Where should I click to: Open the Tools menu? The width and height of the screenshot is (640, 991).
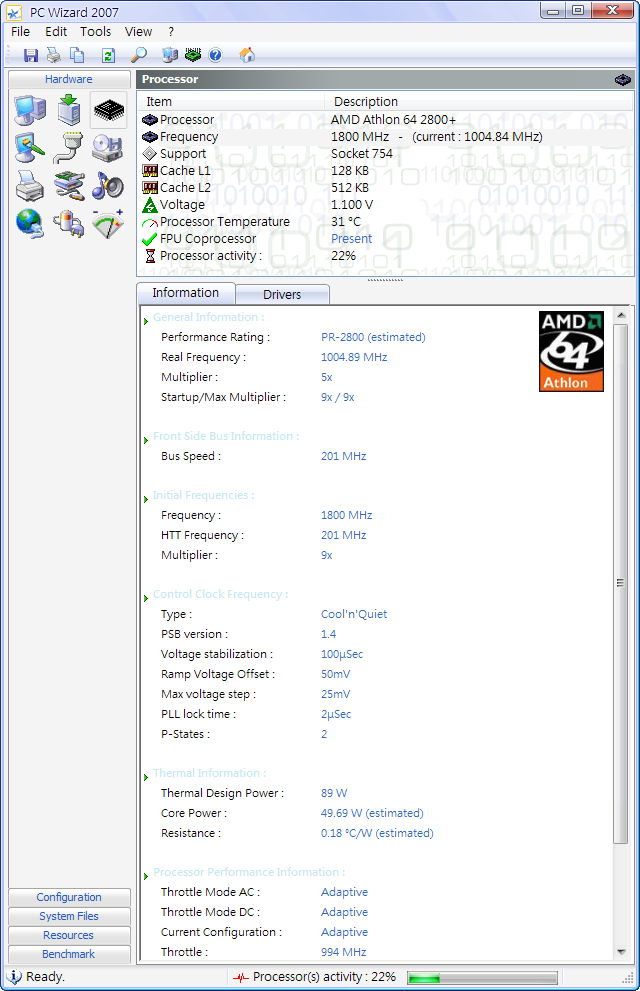coord(95,32)
